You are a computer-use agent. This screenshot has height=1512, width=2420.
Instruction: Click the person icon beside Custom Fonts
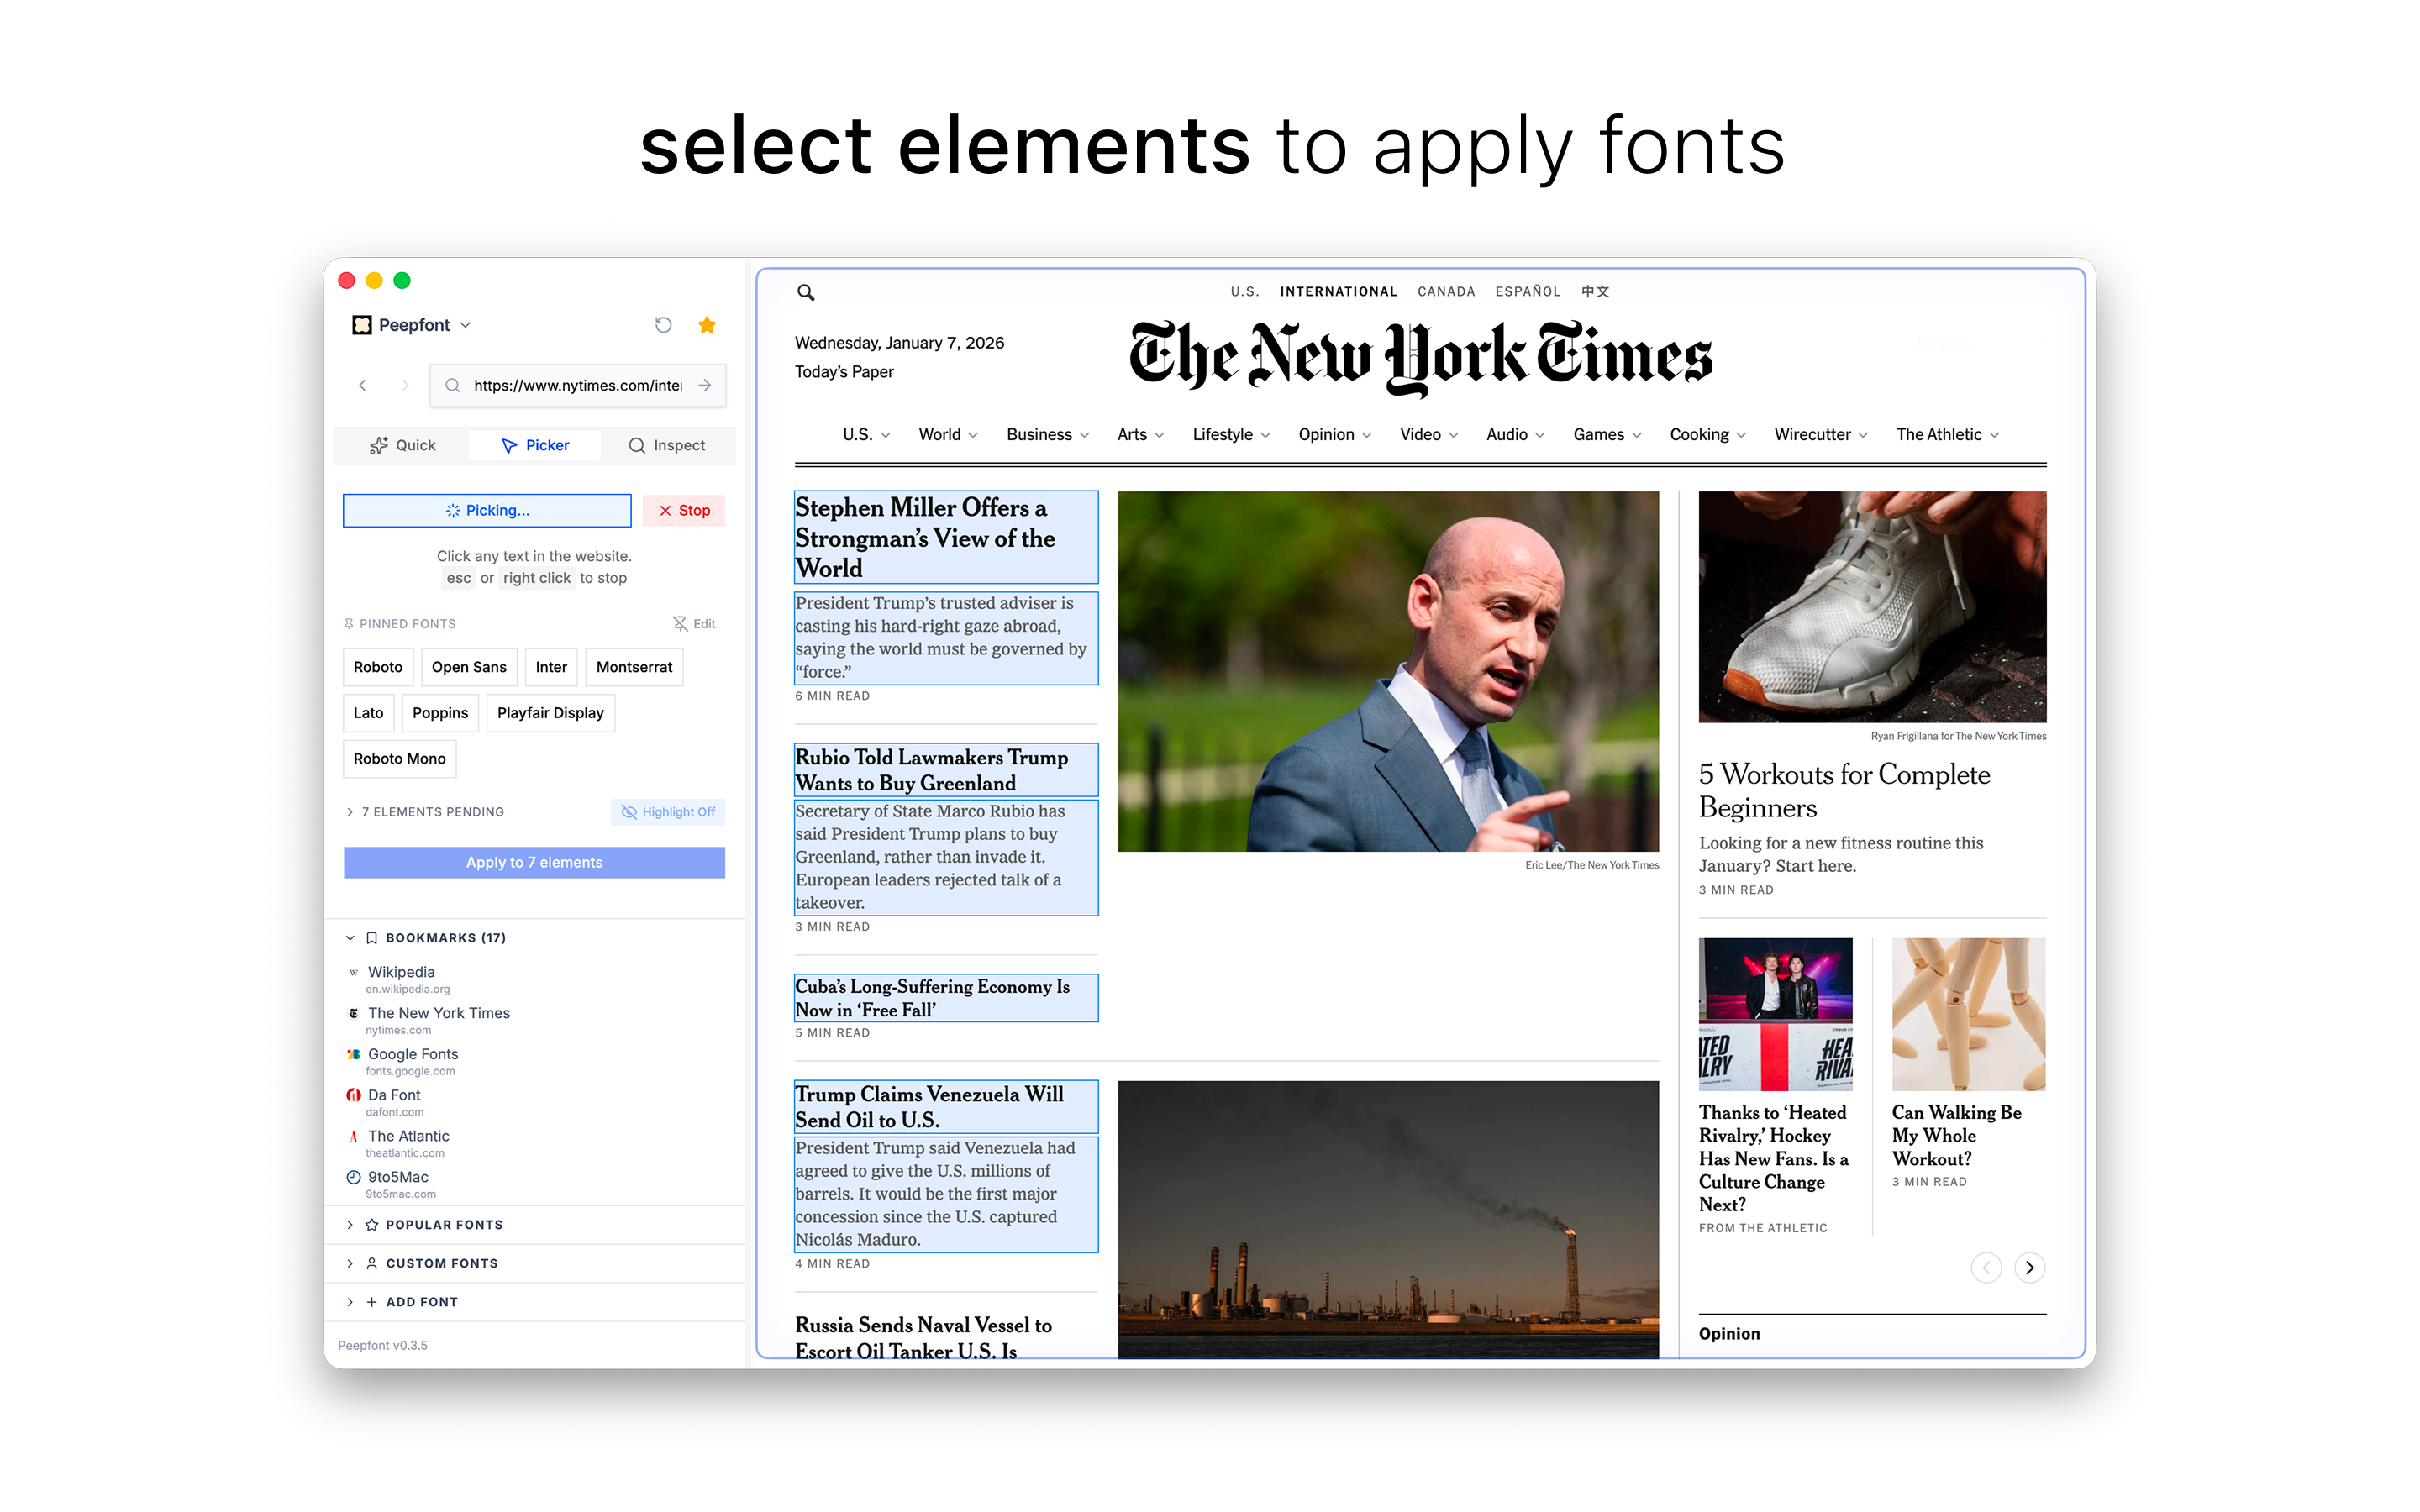(372, 1263)
